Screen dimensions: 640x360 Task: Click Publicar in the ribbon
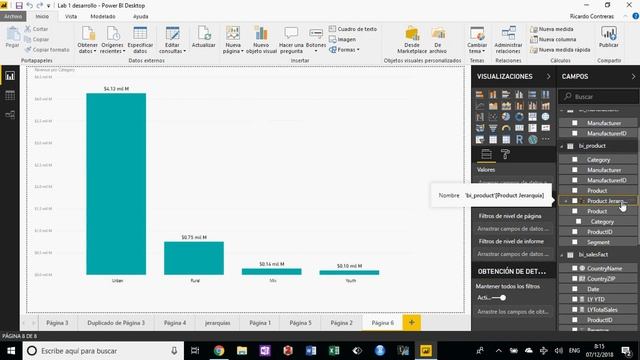pos(609,37)
